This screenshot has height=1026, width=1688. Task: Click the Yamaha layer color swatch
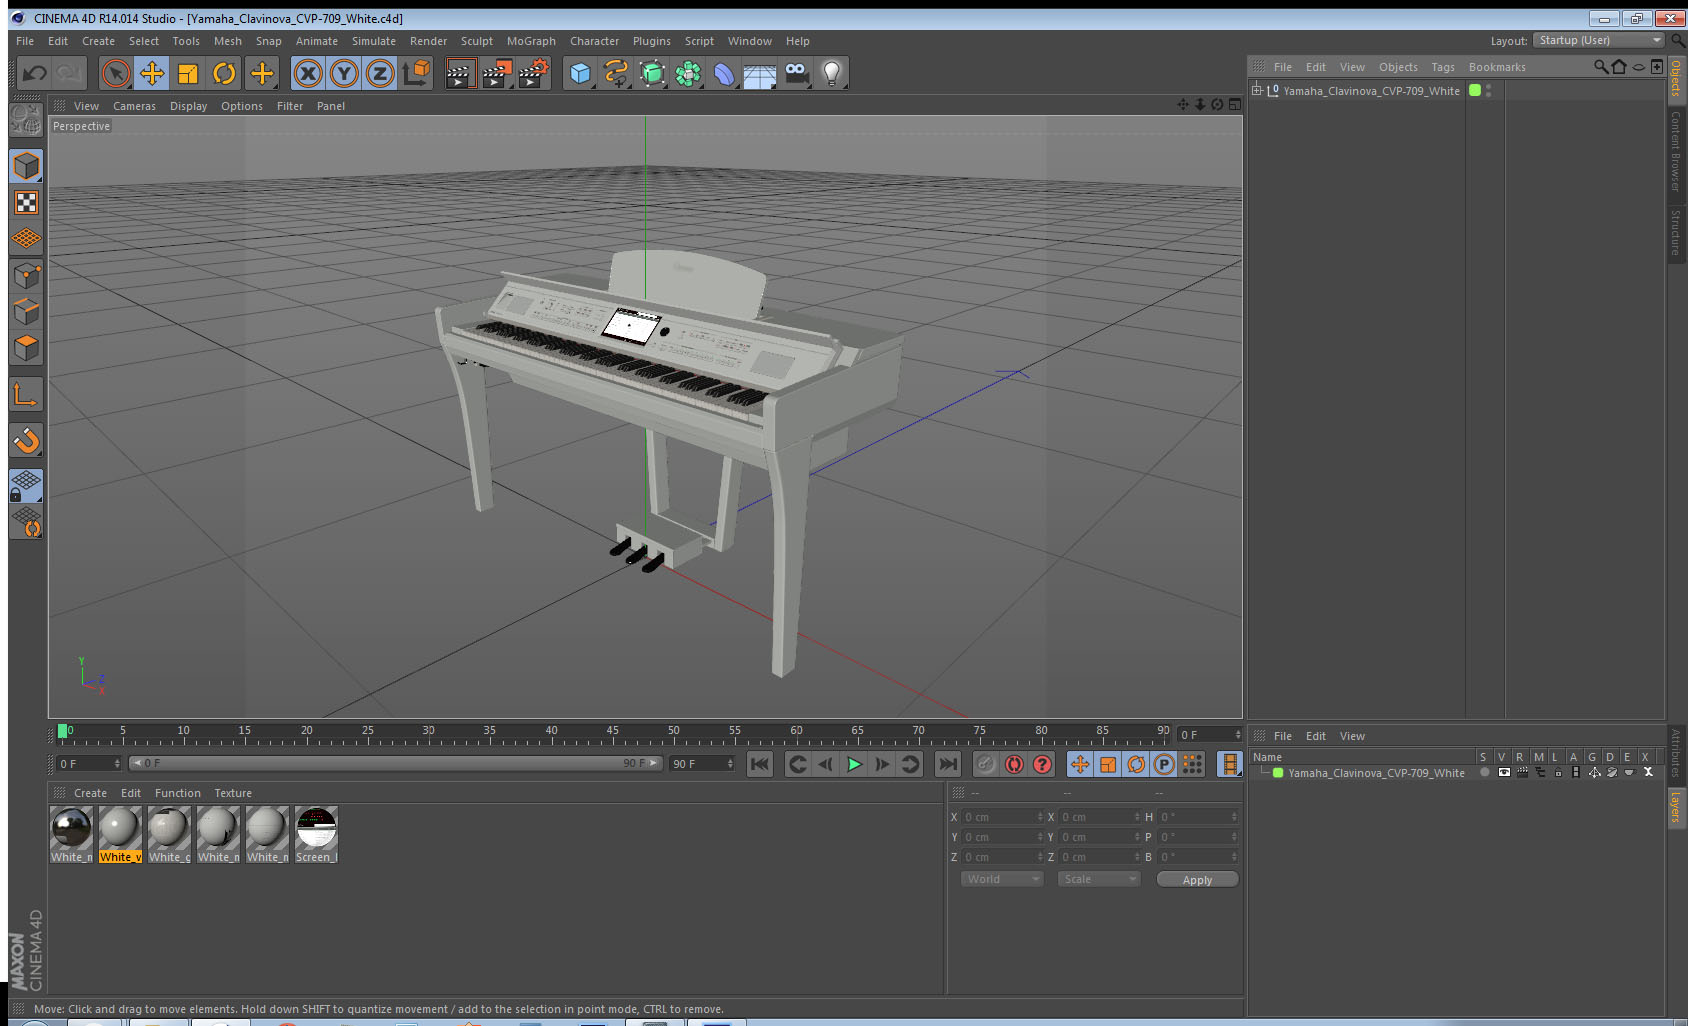click(1278, 773)
